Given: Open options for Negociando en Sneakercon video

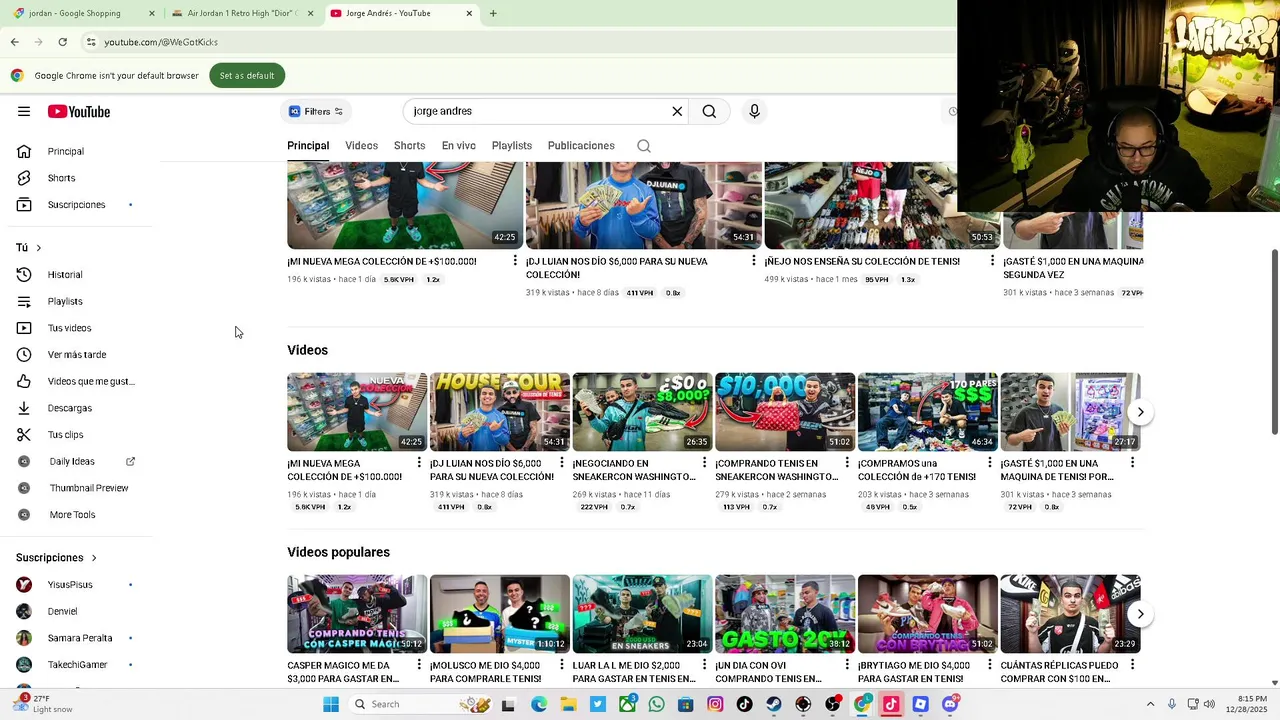Looking at the screenshot, I should tap(704, 463).
